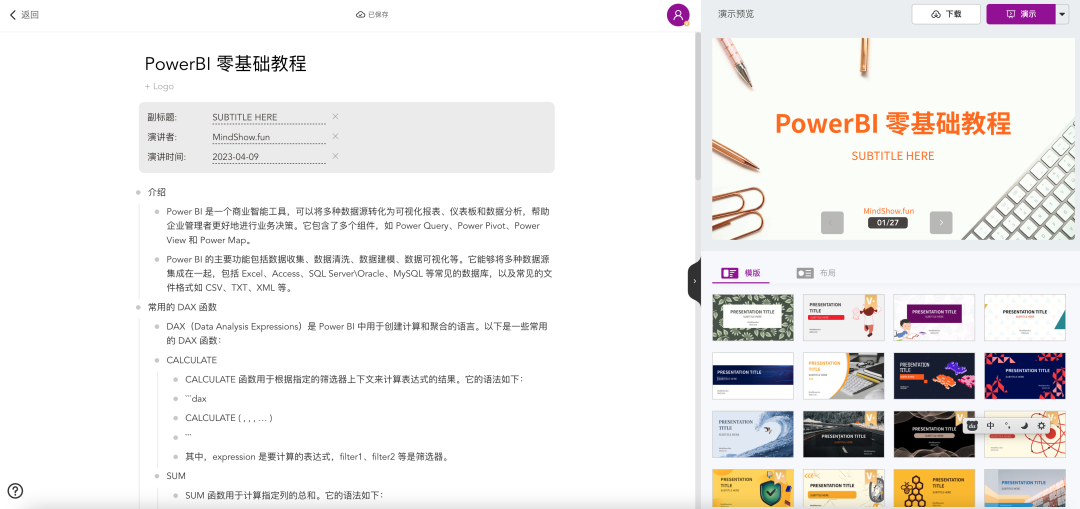
Task: Collapse the preview panel with side handle
Action: coord(694,281)
